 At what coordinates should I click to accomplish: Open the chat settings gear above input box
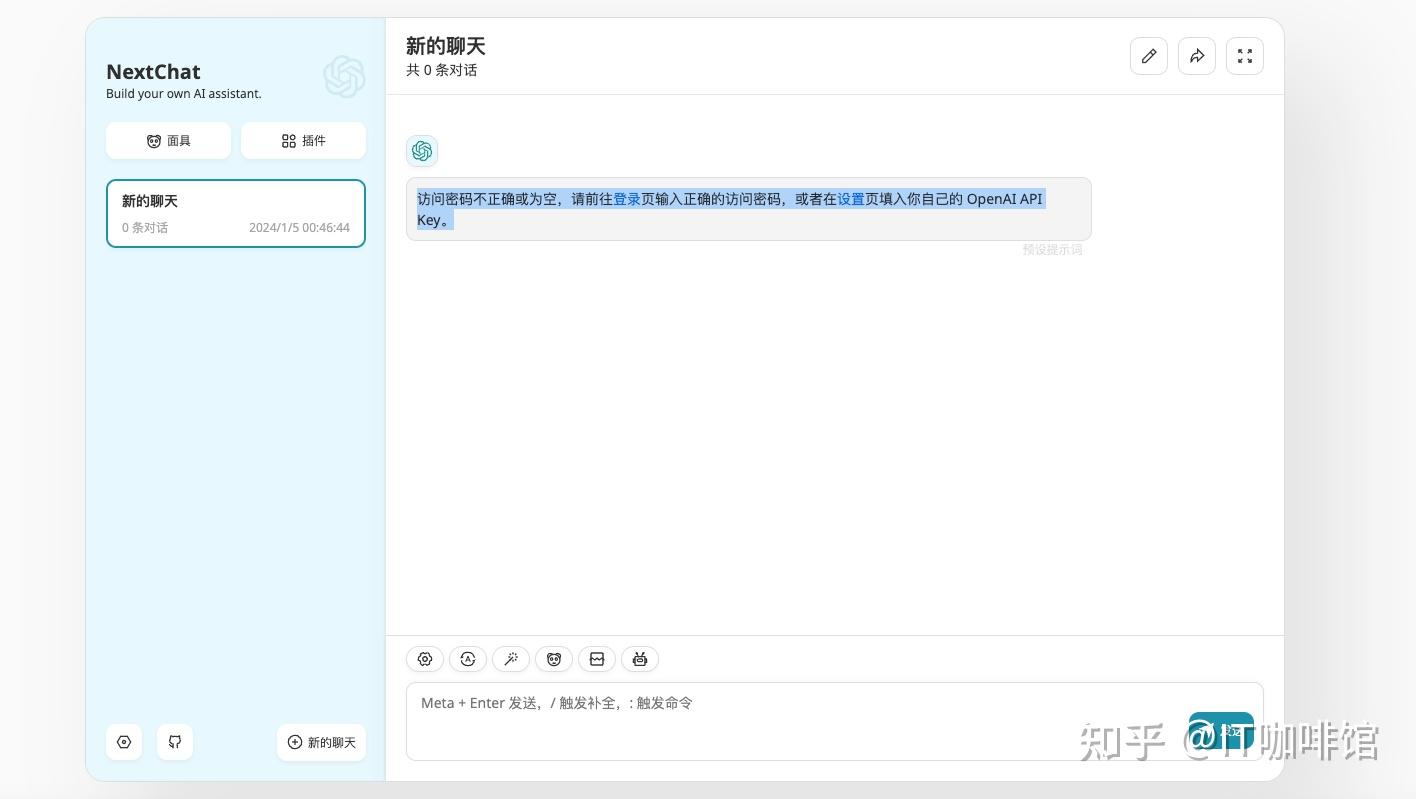(x=425, y=659)
